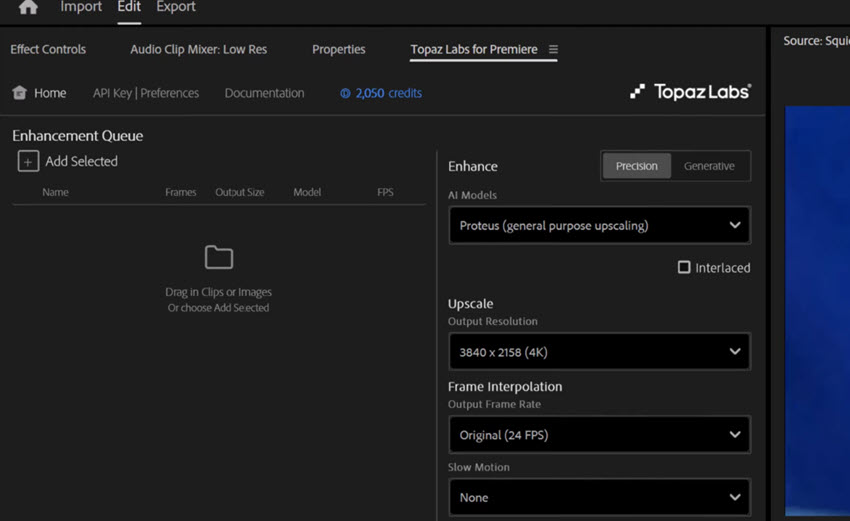This screenshot has width=850, height=521.
Task: Open the Output Frame Rate dropdown
Action: (x=600, y=435)
